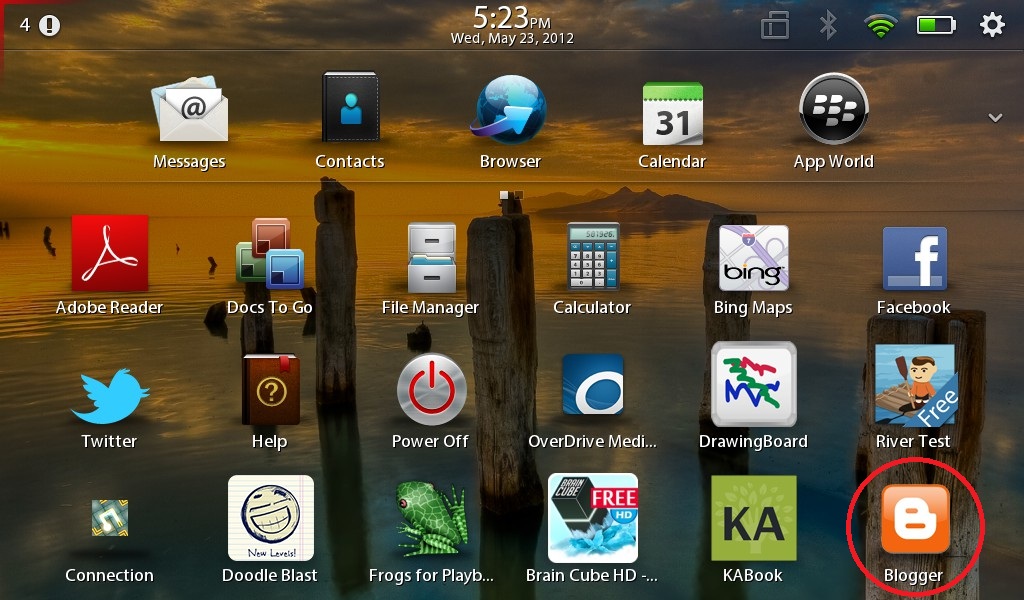Open the Messages app
The height and width of the screenshot is (600, 1024).
pyautogui.click(x=189, y=109)
